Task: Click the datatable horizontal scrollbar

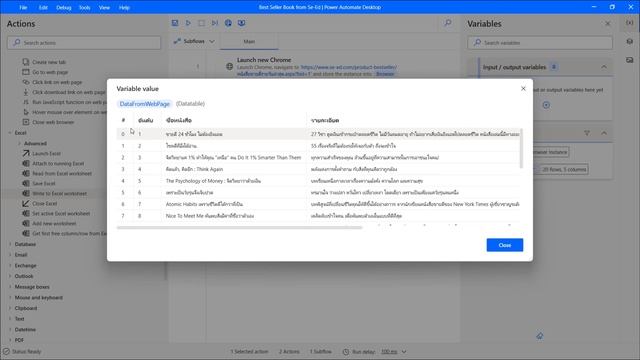Action: pos(239,228)
